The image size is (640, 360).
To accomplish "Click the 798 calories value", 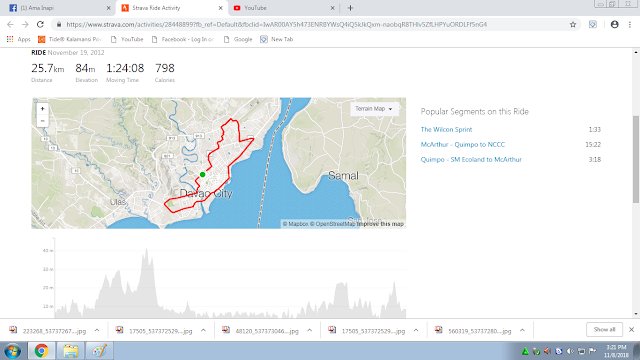I will 165,68.
